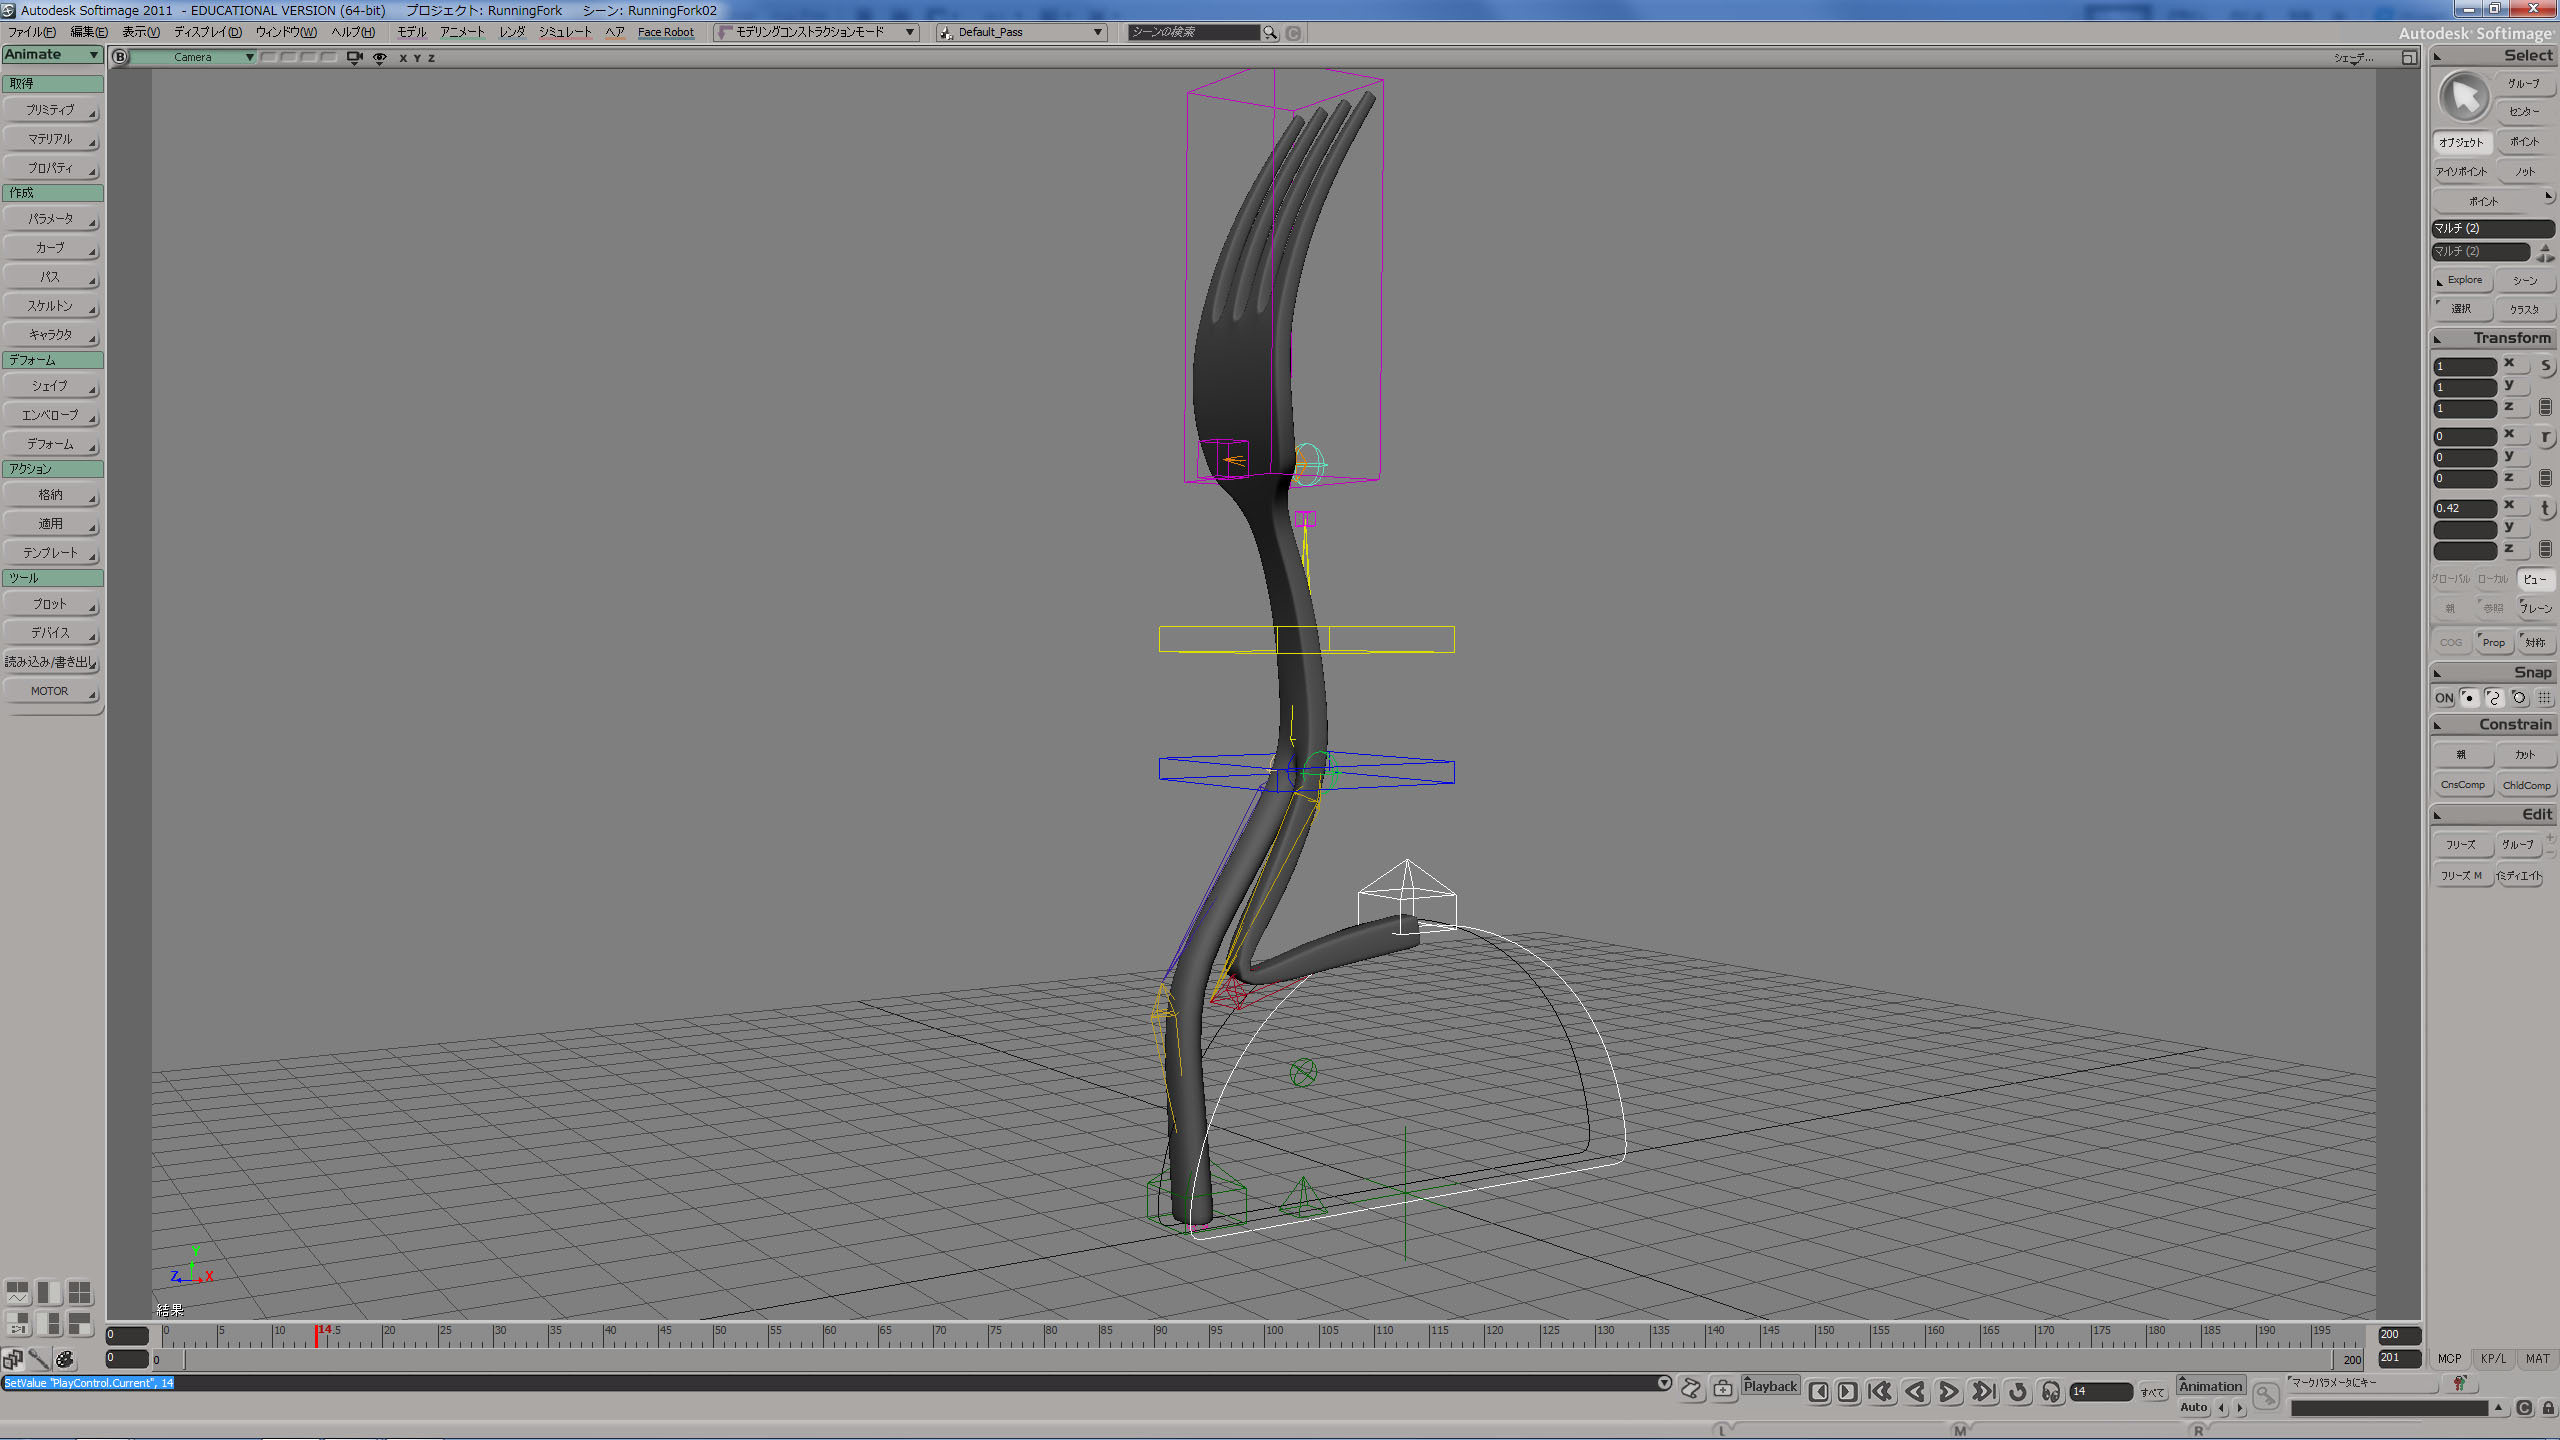Viewport: 2560px width, 1440px height.
Task: Select the grid snap icon
Action: click(x=2545, y=698)
